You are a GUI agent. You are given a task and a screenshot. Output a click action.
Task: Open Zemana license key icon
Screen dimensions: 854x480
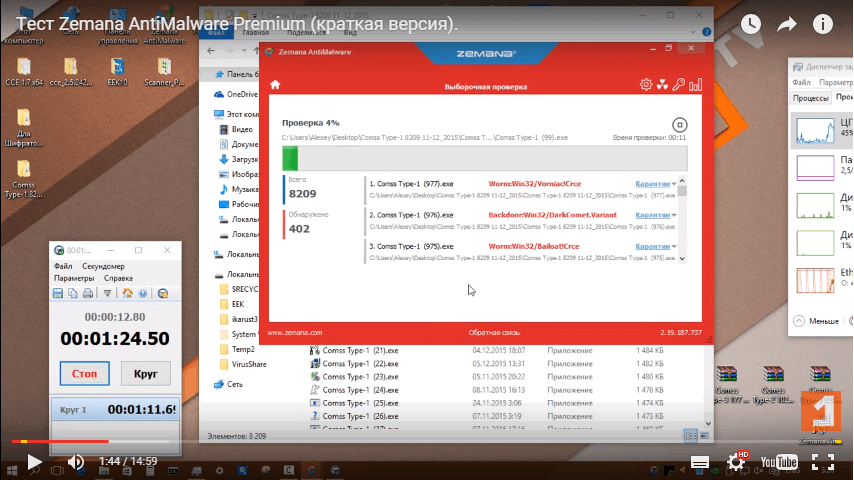[x=679, y=84]
